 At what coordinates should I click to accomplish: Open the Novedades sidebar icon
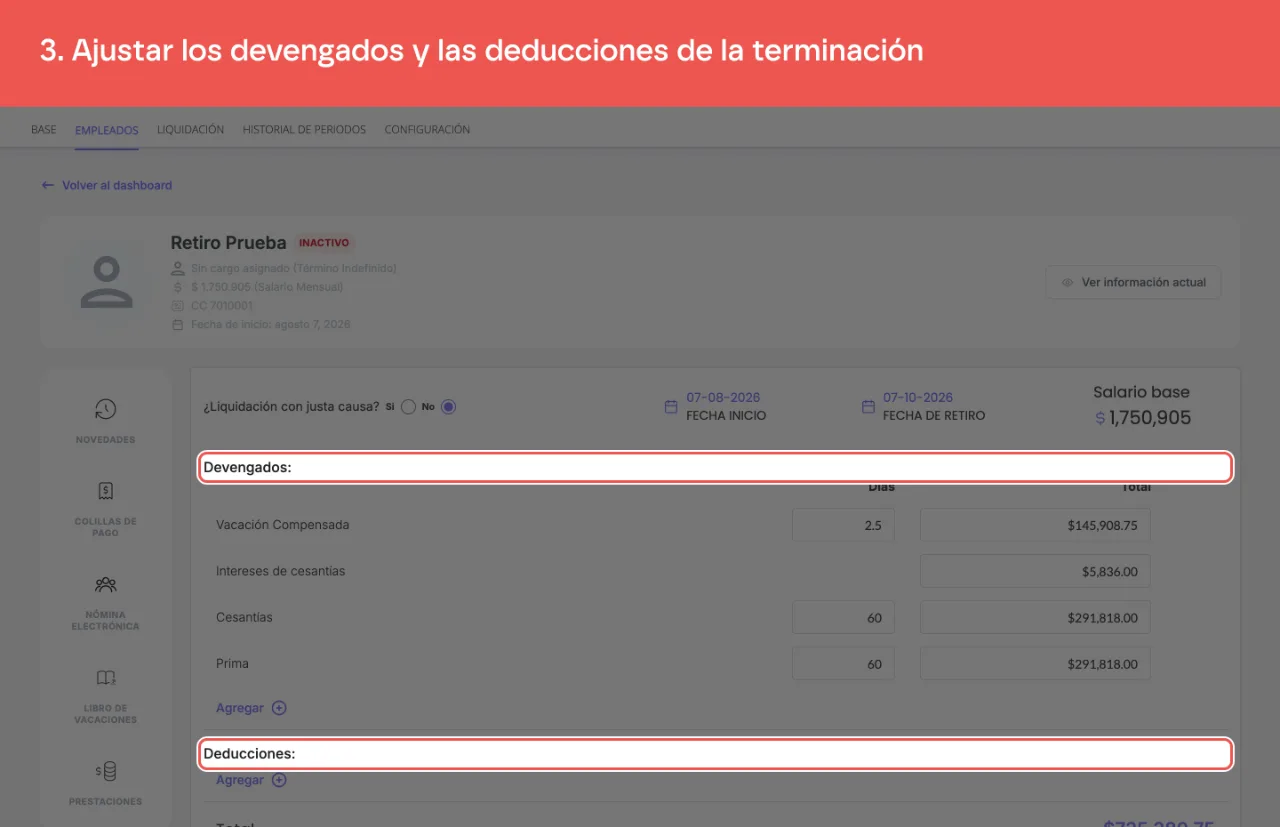point(105,409)
